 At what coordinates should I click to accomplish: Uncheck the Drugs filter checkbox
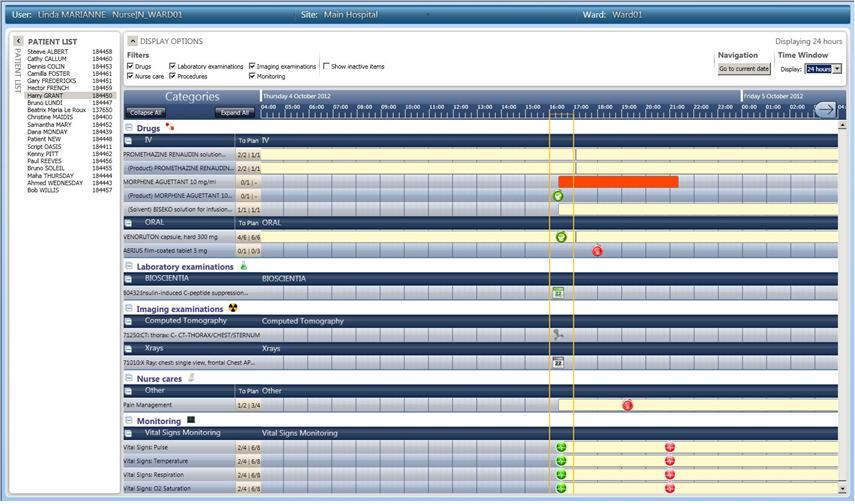coord(131,66)
